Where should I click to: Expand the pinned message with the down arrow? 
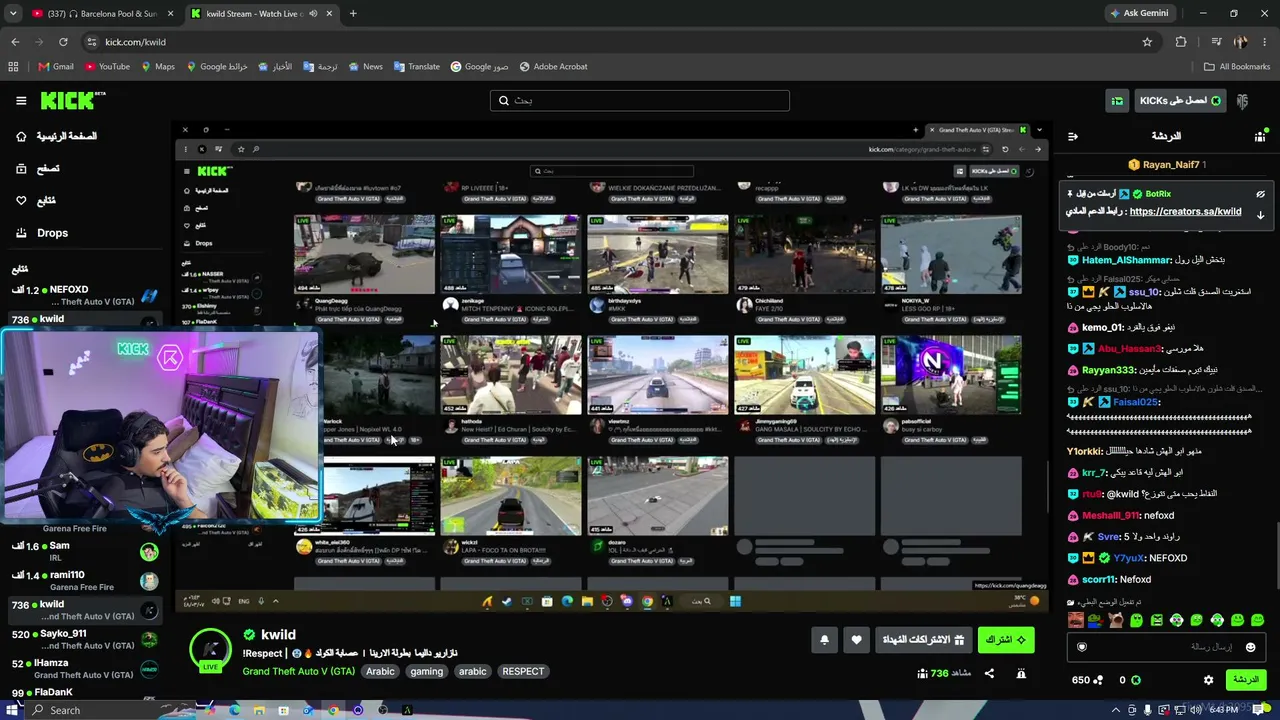1260,214
